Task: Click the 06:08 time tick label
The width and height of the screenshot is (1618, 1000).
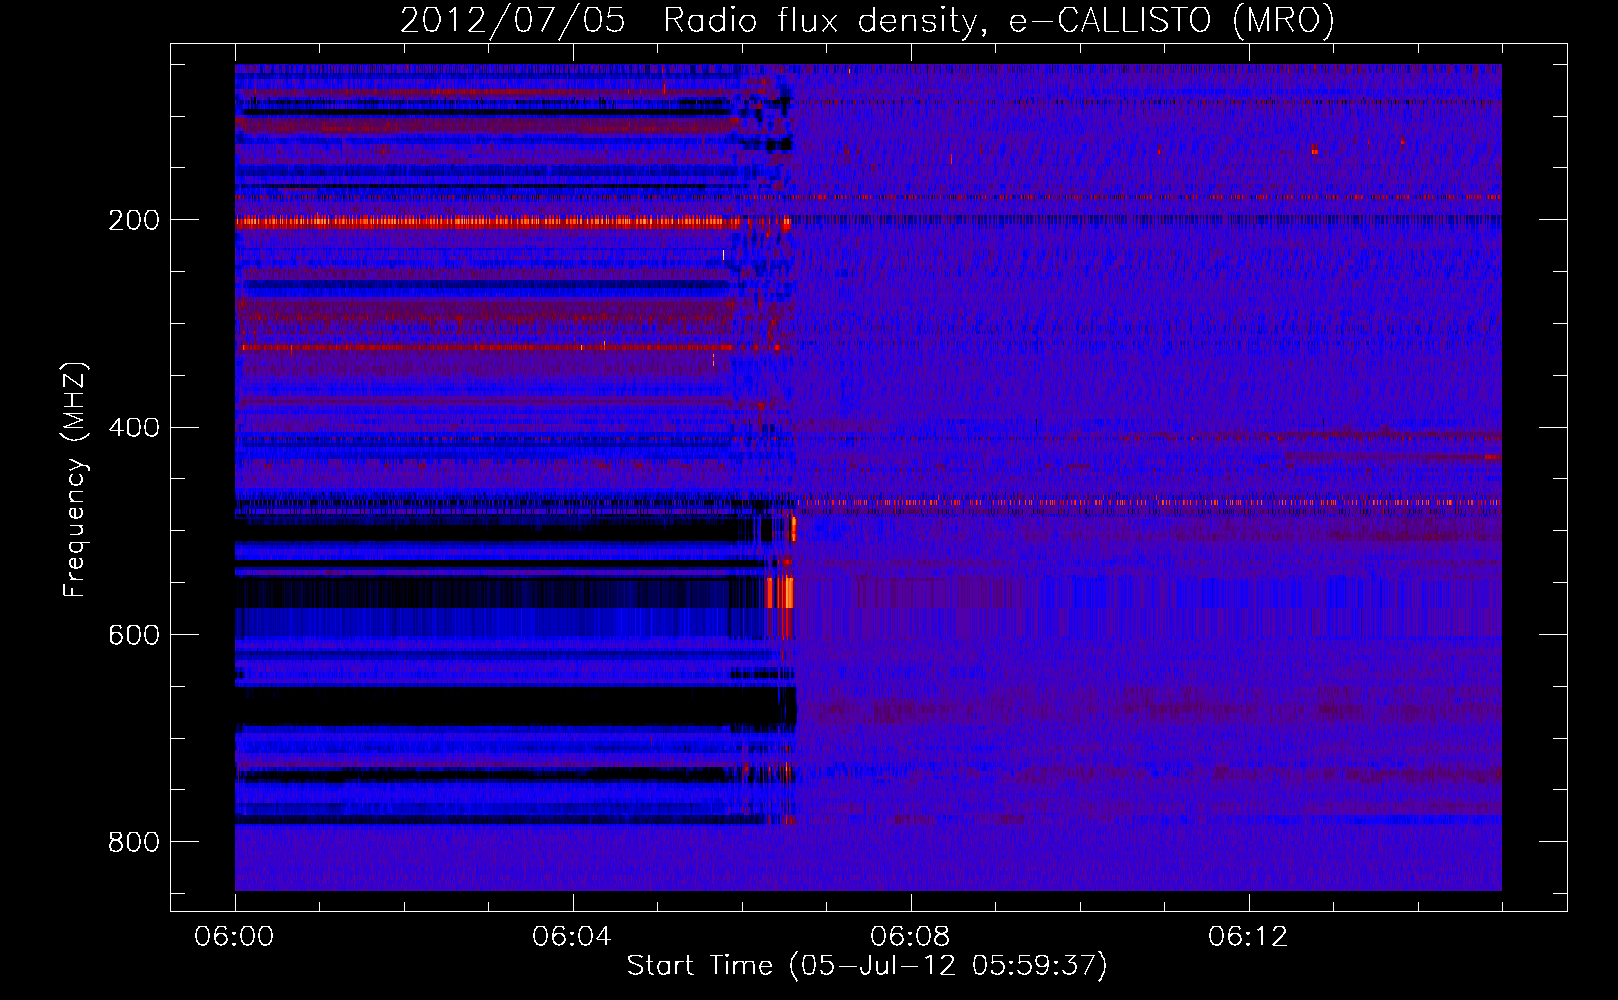Action: coord(911,937)
